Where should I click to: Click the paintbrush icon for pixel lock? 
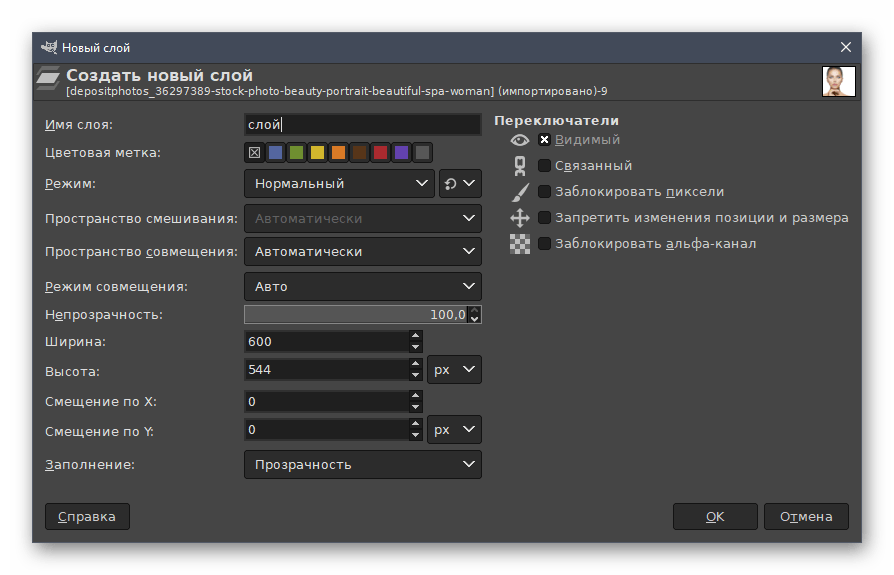click(x=519, y=192)
